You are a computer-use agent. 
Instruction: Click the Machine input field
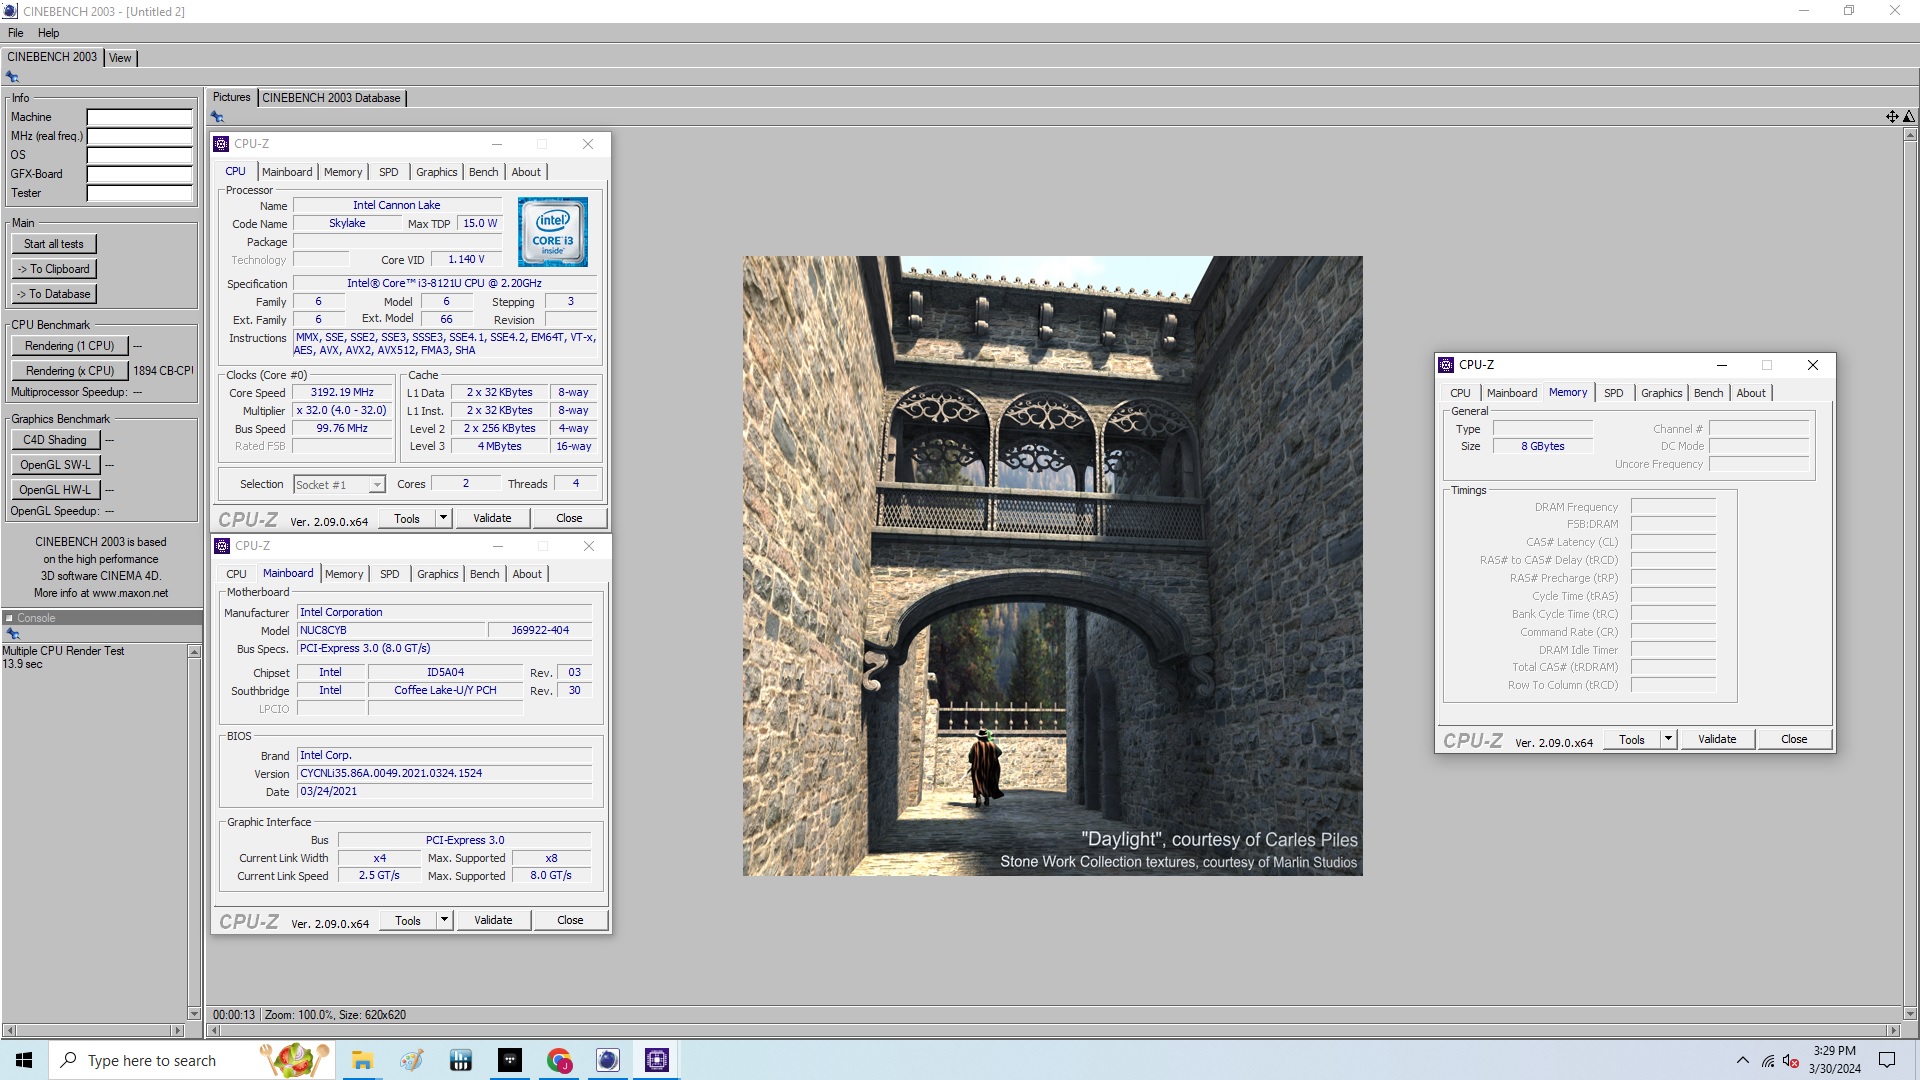point(139,117)
